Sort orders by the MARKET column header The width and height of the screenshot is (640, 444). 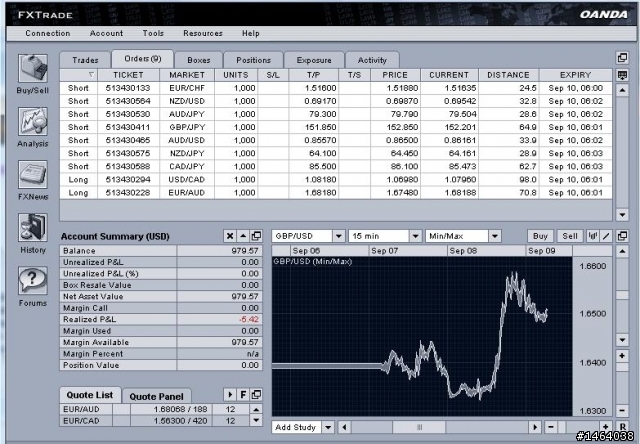click(187, 75)
